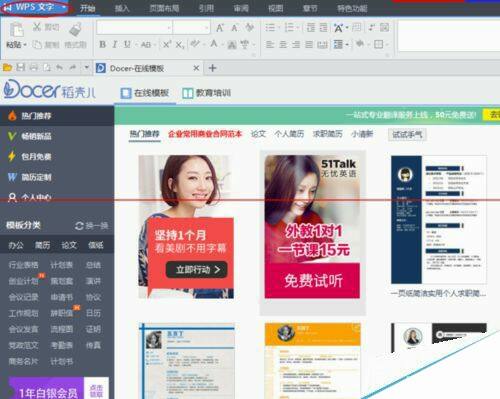Select 包月免费 in the left sidebar
500x399 pixels.
[57, 156]
